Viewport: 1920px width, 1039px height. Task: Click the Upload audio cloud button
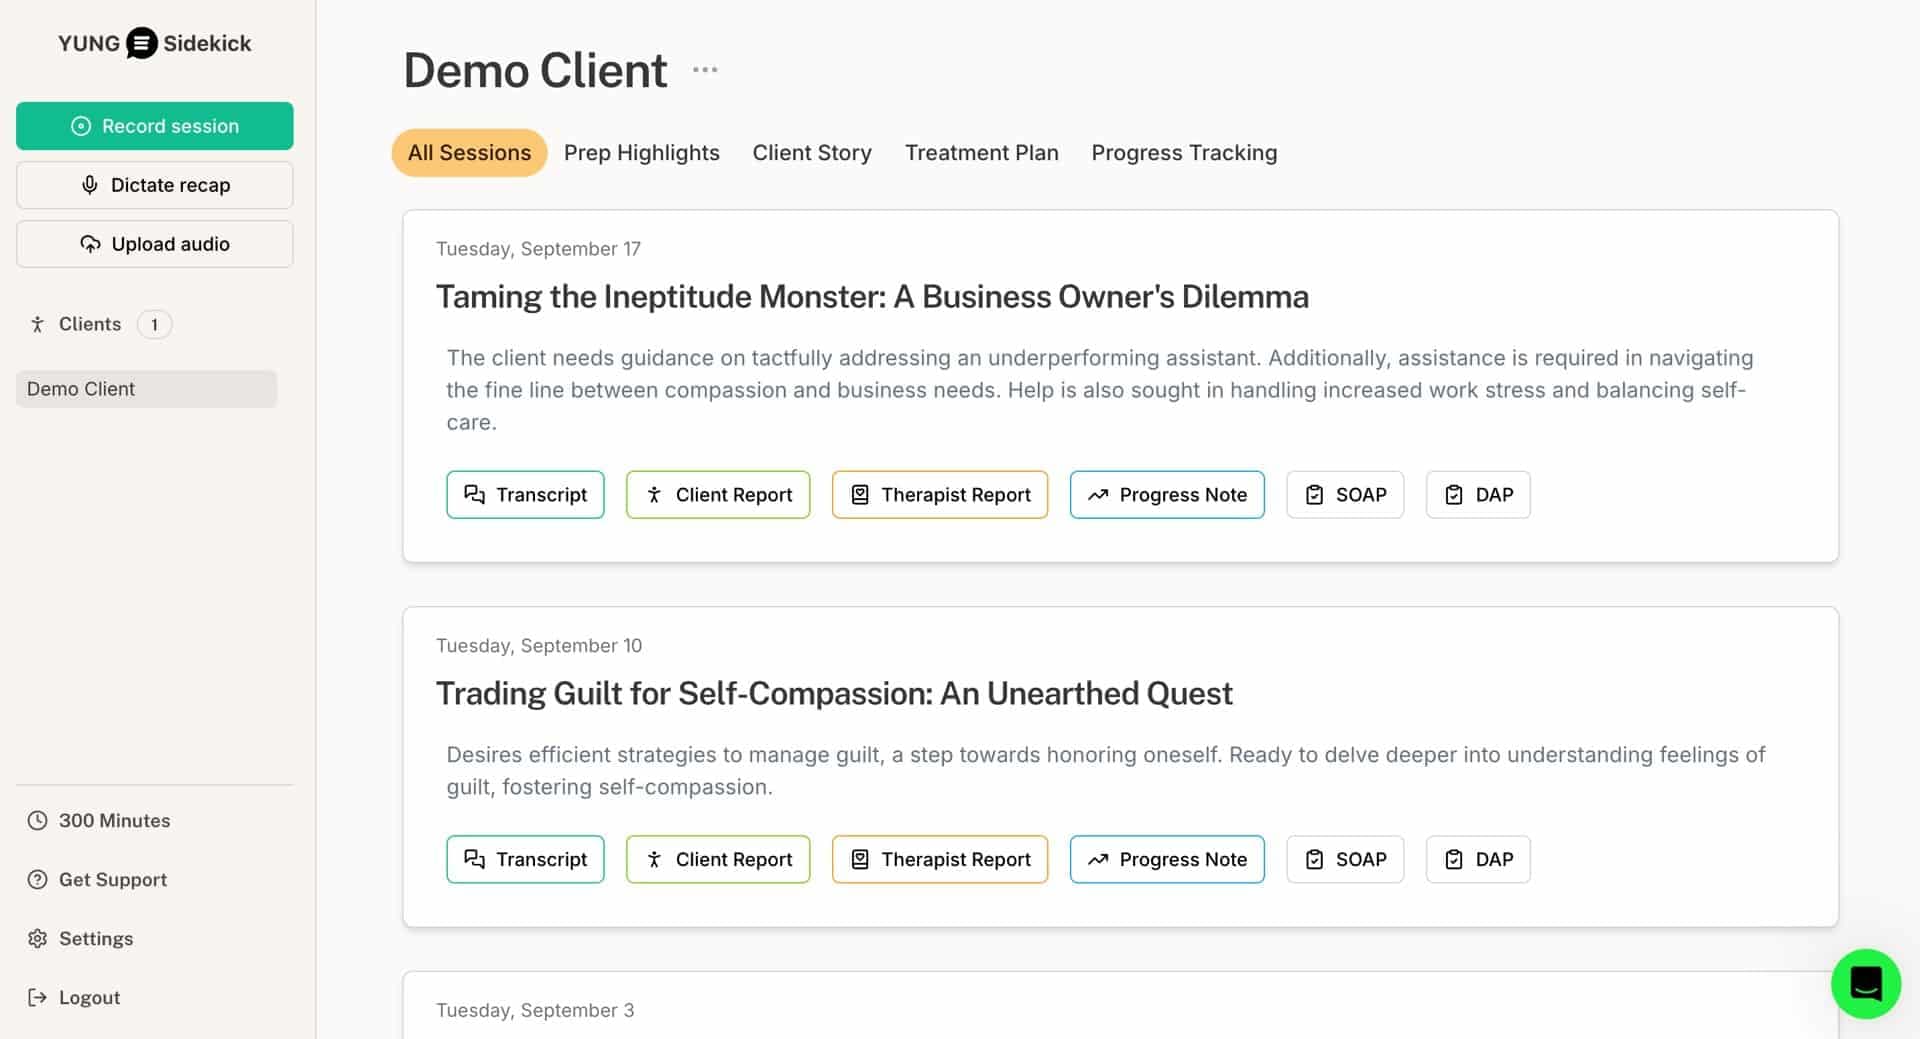click(x=154, y=244)
